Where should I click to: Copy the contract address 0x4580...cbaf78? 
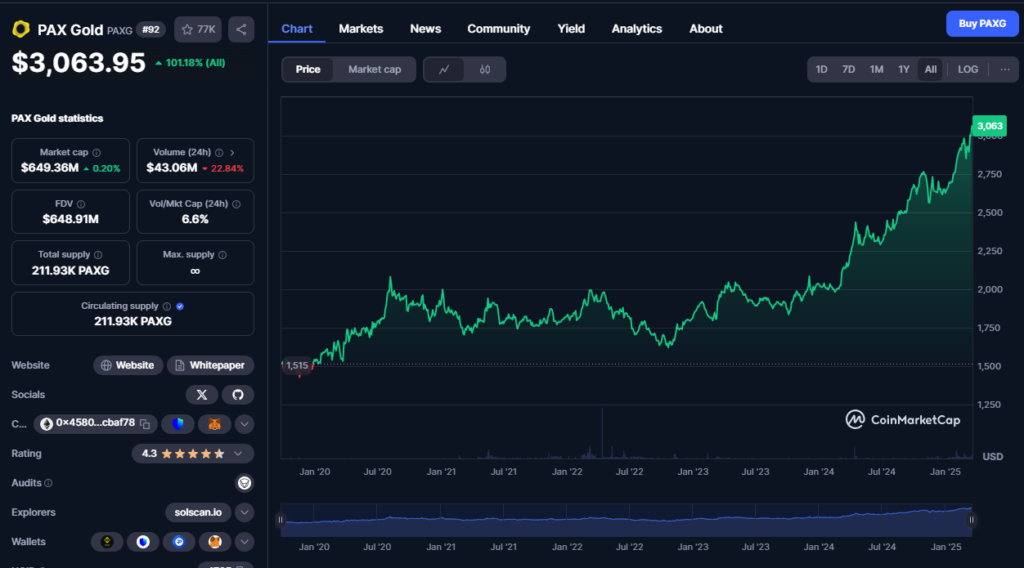[x=145, y=424]
